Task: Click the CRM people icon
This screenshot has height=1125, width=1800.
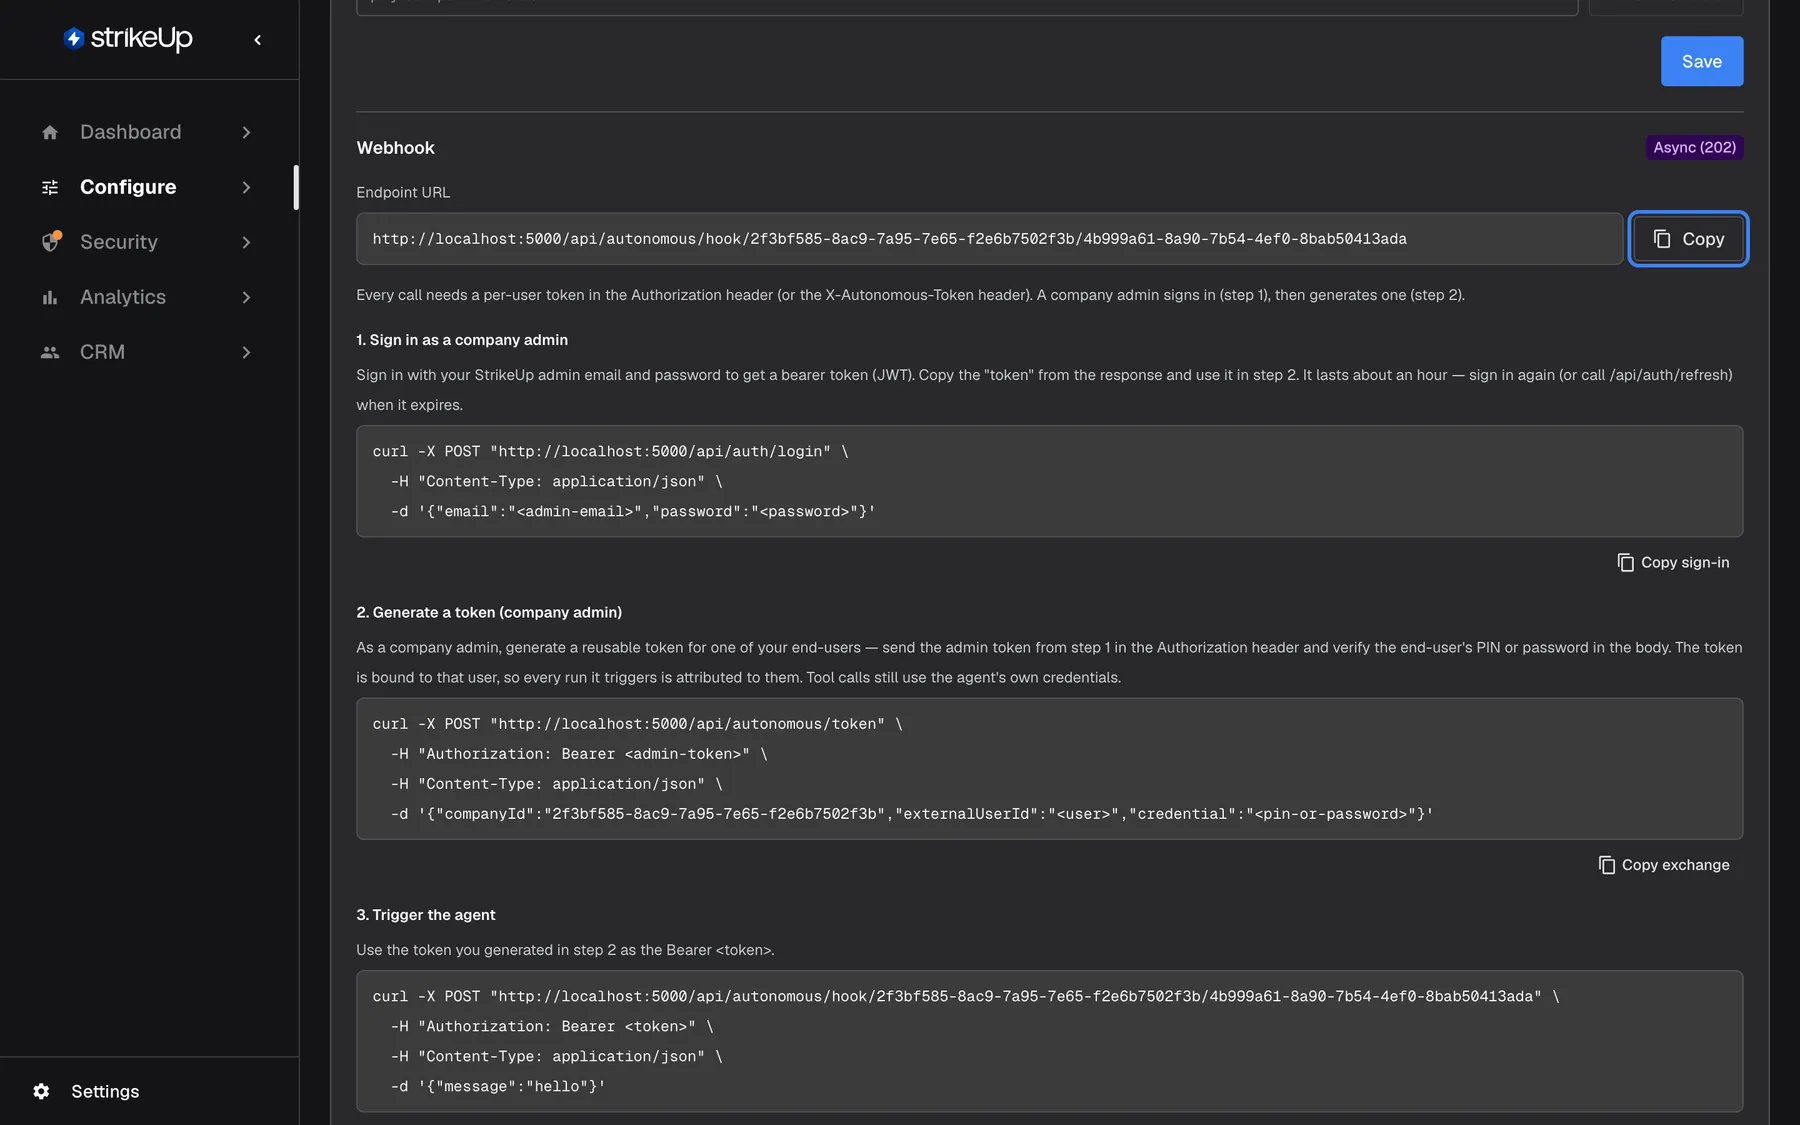Action: 50,352
